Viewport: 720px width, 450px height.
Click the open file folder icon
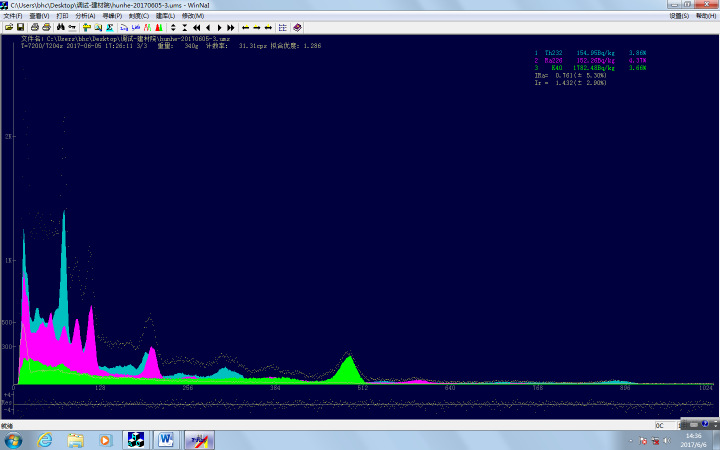(x=9, y=27)
